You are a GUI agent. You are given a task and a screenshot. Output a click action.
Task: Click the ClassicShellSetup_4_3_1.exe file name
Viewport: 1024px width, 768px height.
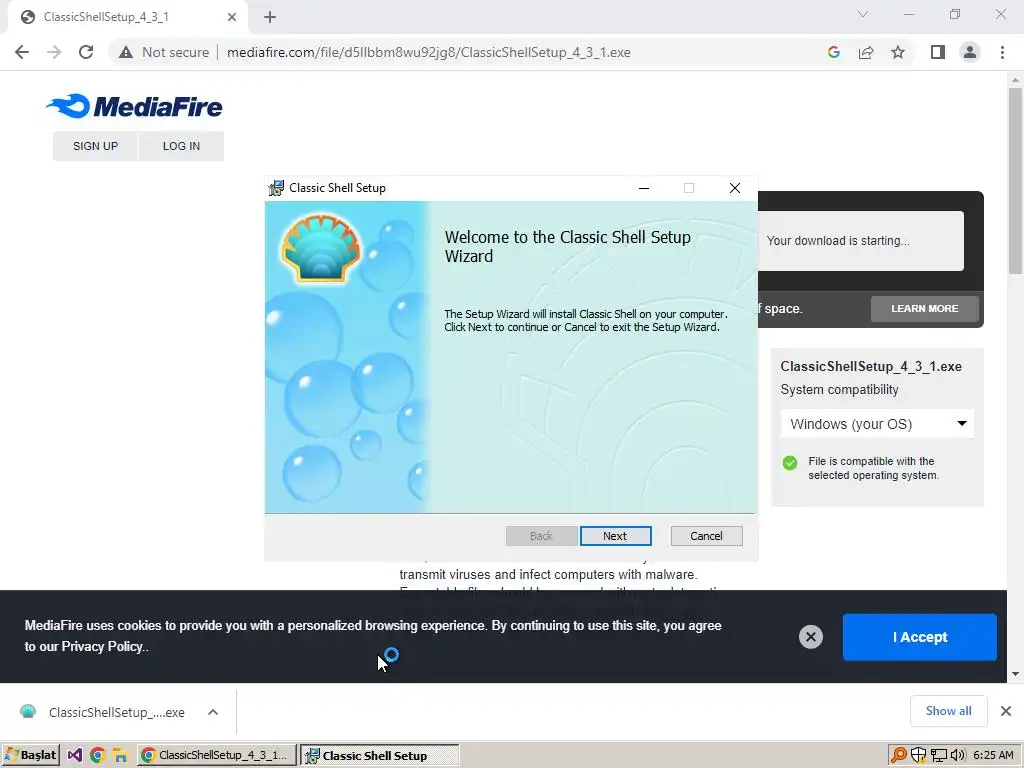pyautogui.click(x=871, y=366)
